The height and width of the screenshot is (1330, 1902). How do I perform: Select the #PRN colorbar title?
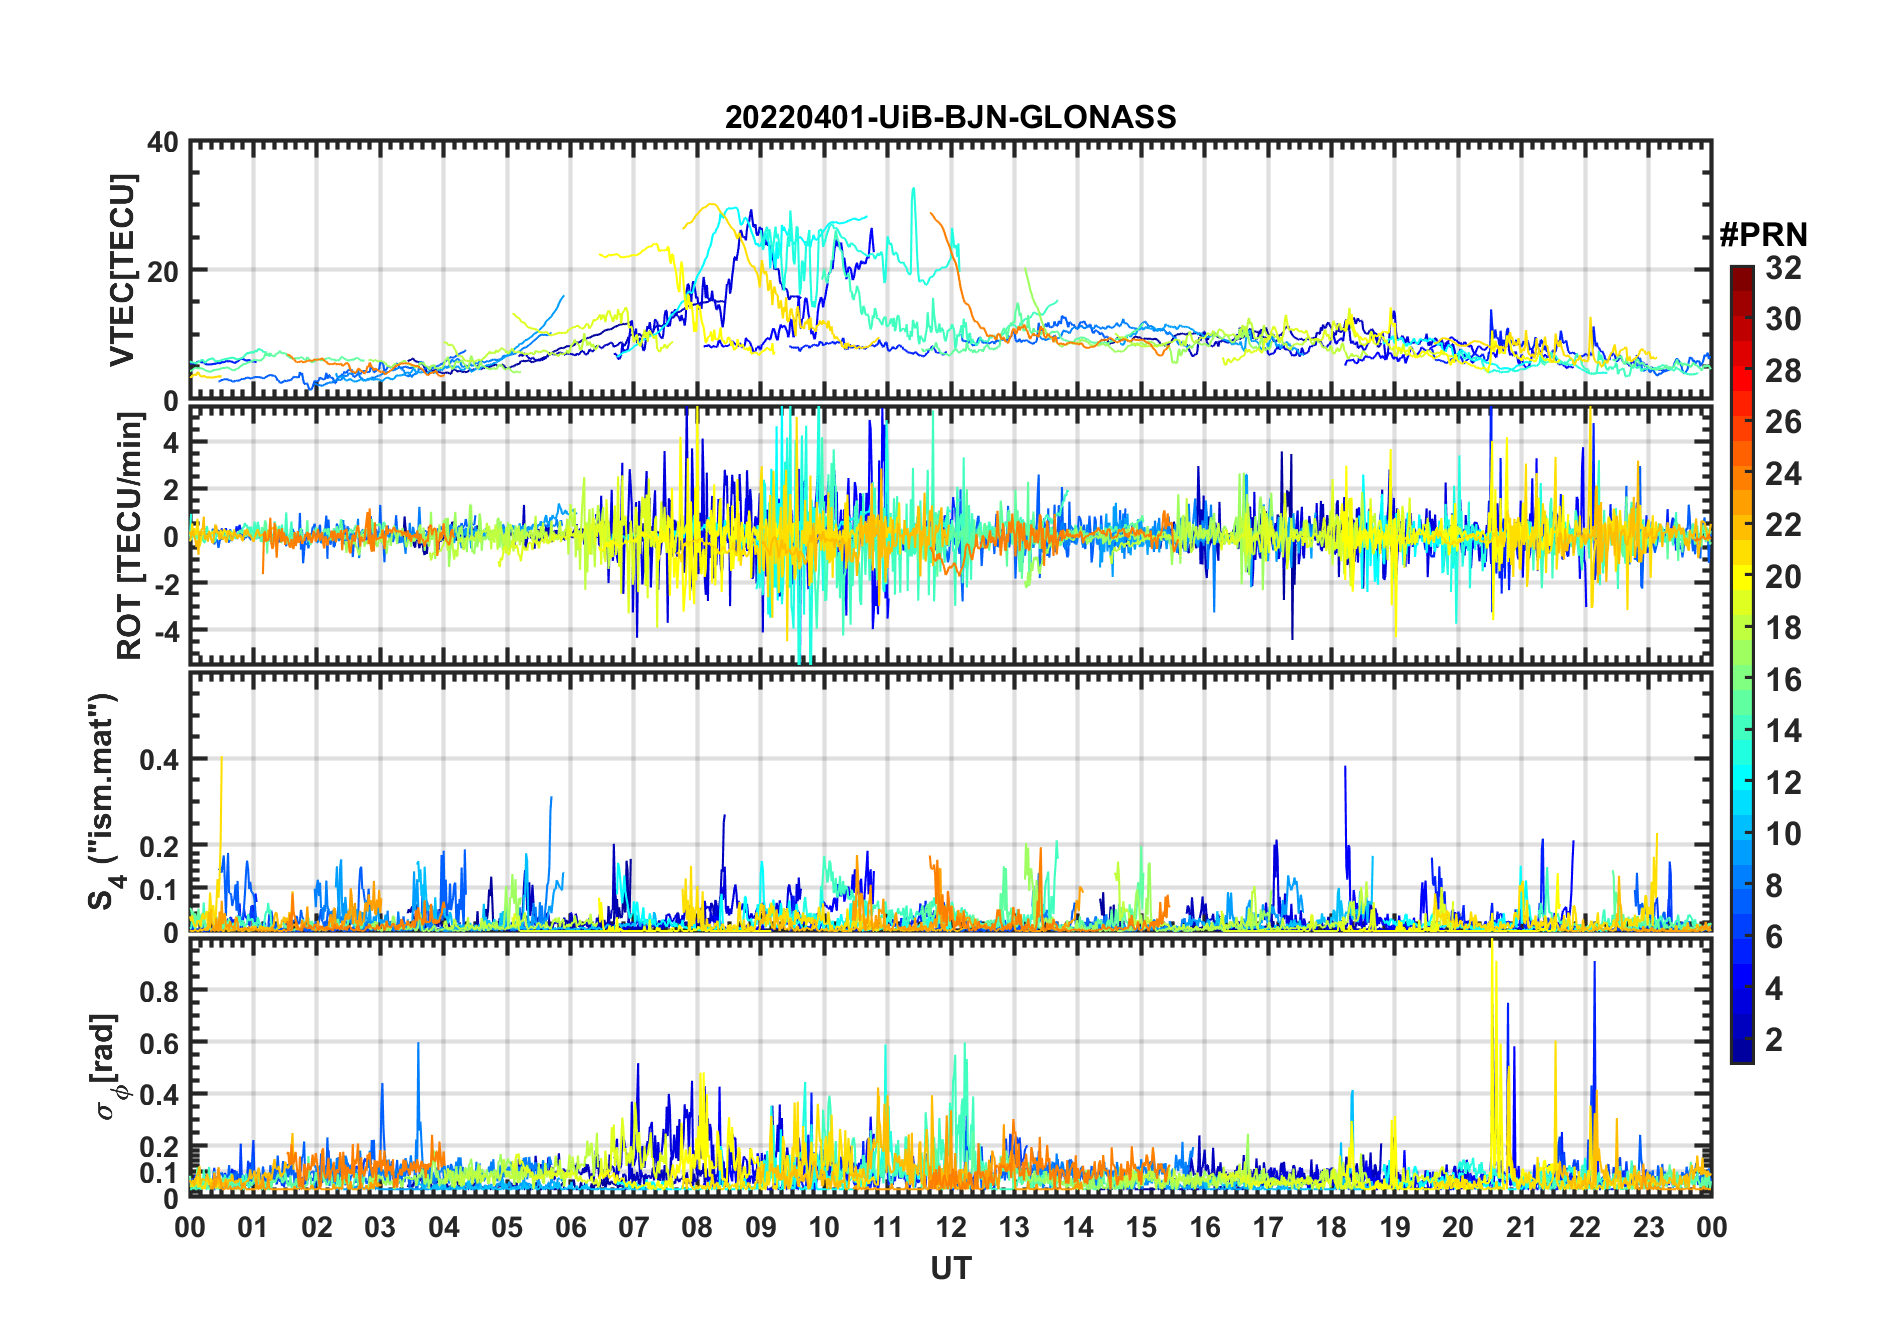tap(1763, 235)
